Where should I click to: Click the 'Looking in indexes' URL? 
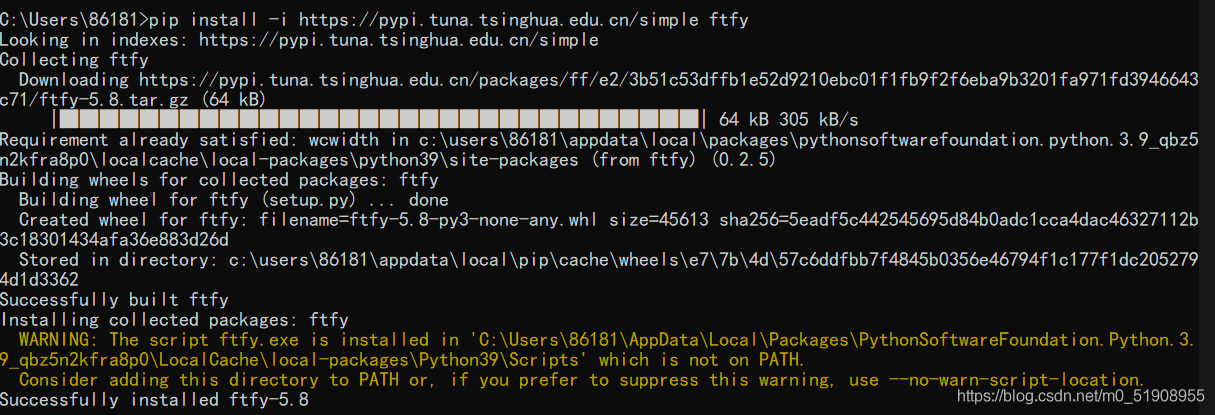tap(398, 40)
